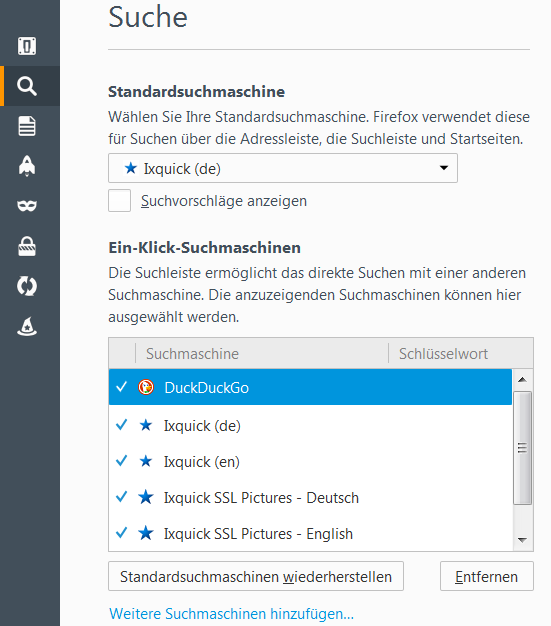Image resolution: width=551 pixels, height=626 pixels.
Task: Uncheck Ixquick SSL Pictures - English checkmark
Action: point(121,533)
